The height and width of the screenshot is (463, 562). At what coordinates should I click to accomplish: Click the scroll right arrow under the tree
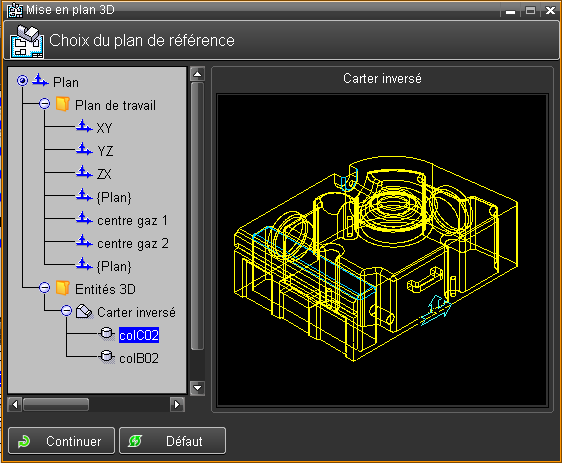pos(177,405)
